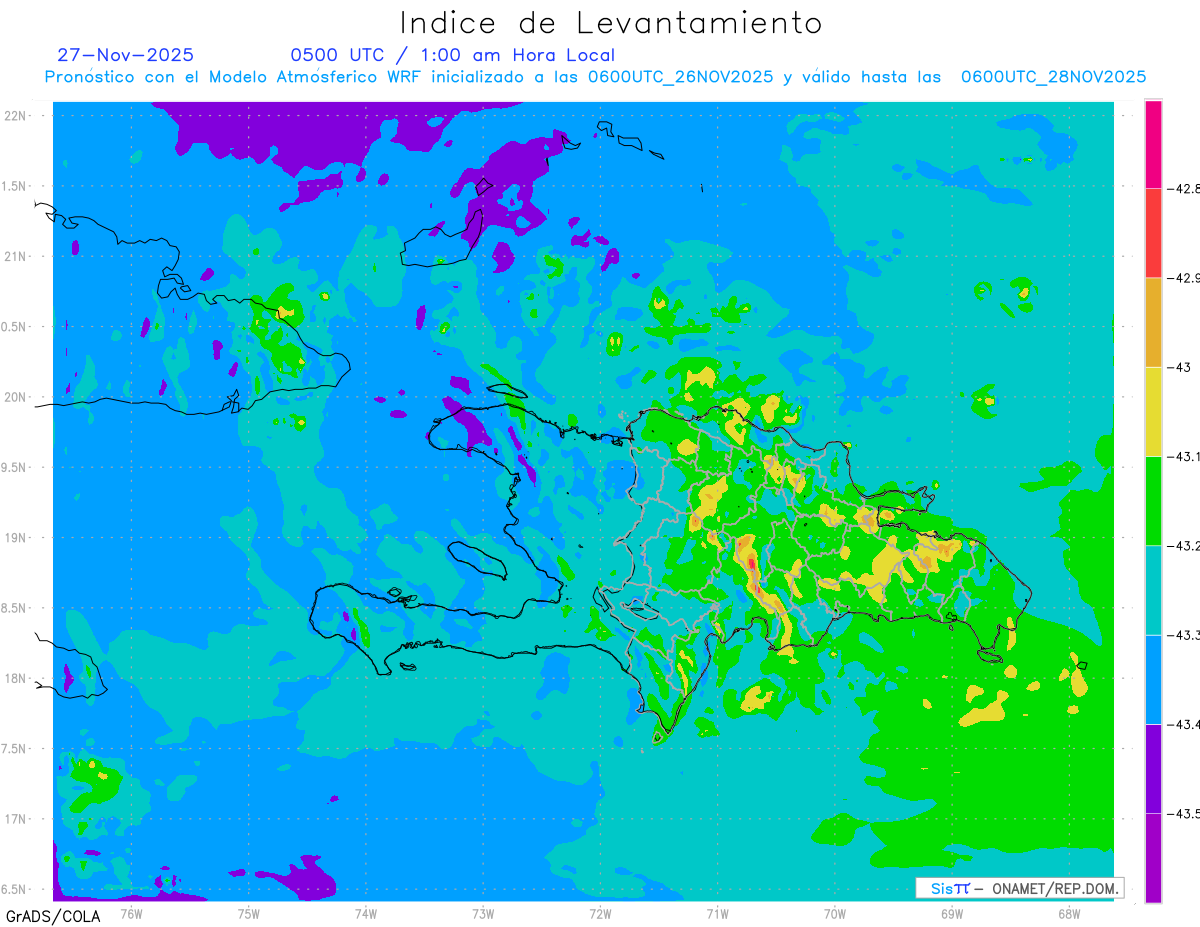The height and width of the screenshot is (927, 1200).
Task: Click the '74W' longitude label
Action: [366, 913]
